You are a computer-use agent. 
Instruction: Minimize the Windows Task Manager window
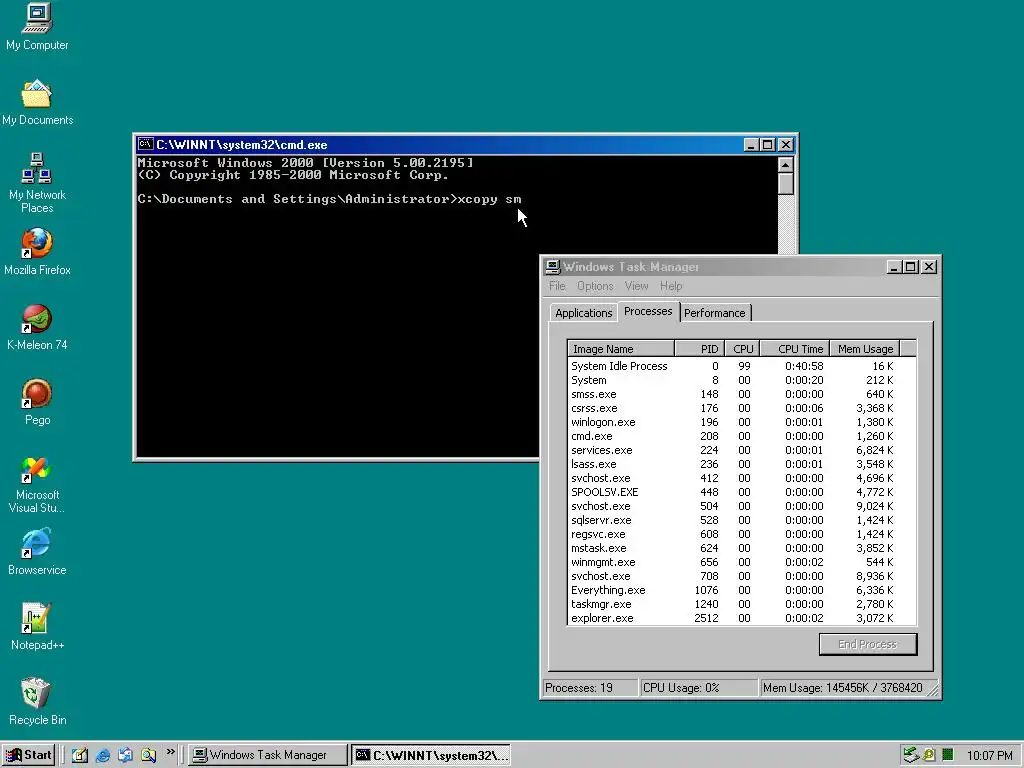(x=894, y=266)
